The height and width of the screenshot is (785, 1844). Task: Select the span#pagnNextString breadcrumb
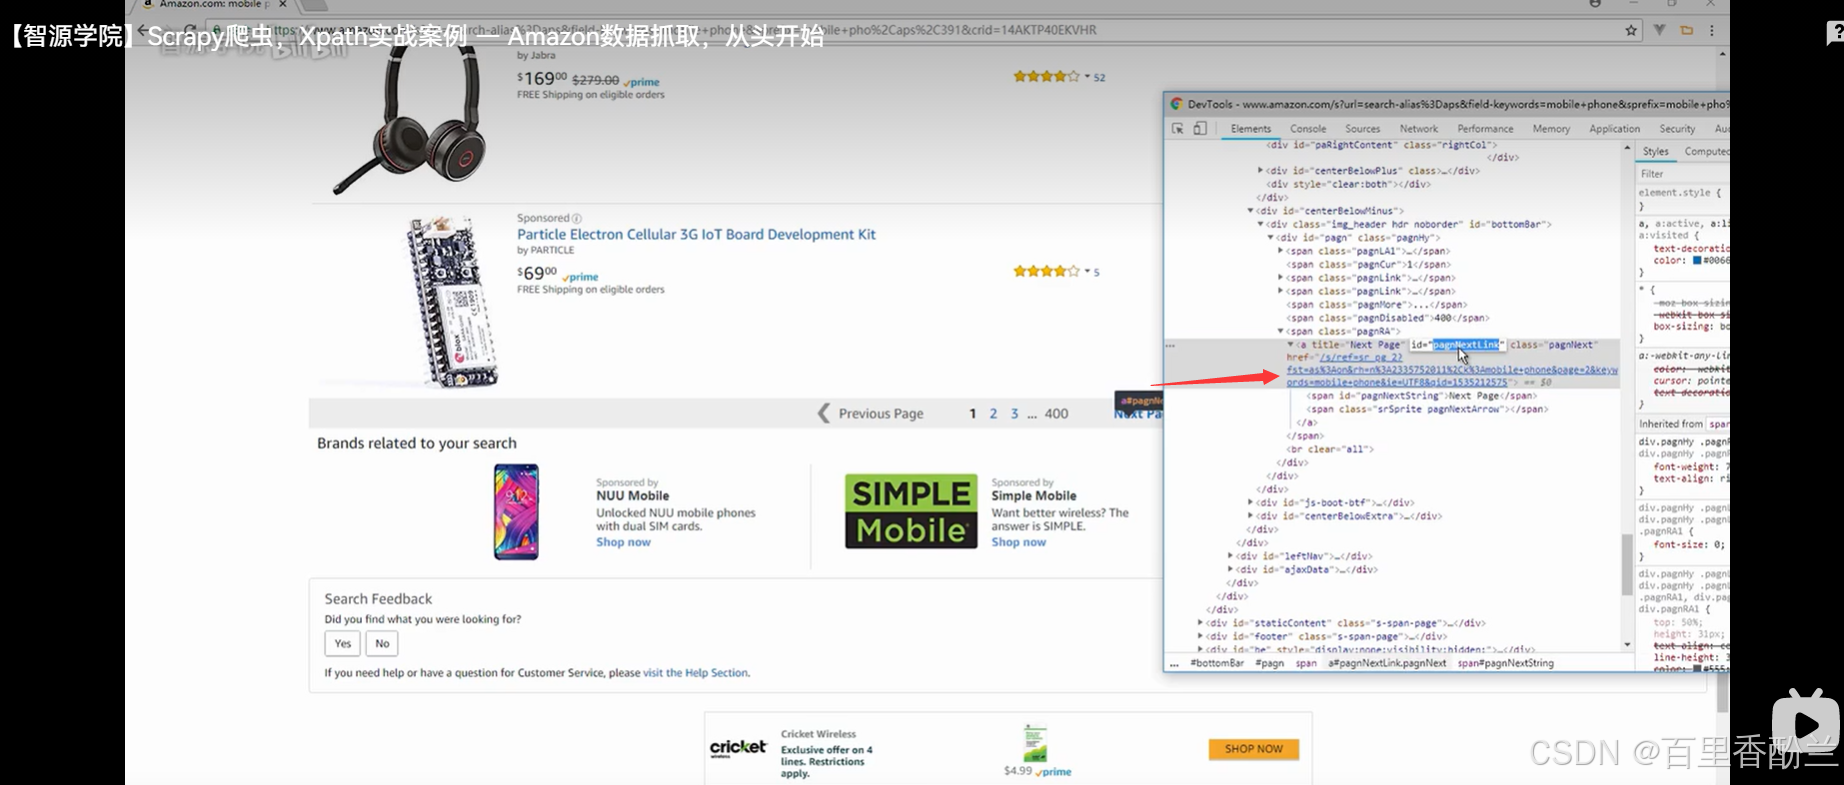pyautogui.click(x=1505, y=663)
